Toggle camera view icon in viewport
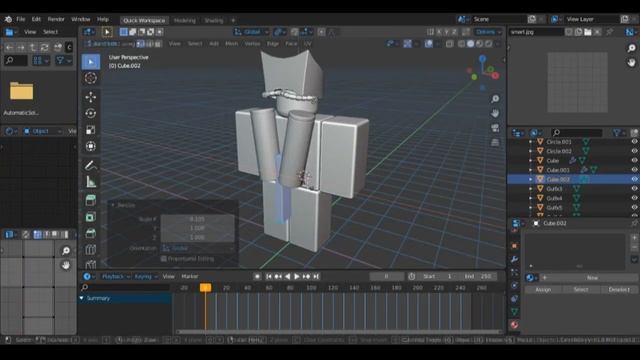Viewport: 640px width, 360px height. (x=495, y=128)
